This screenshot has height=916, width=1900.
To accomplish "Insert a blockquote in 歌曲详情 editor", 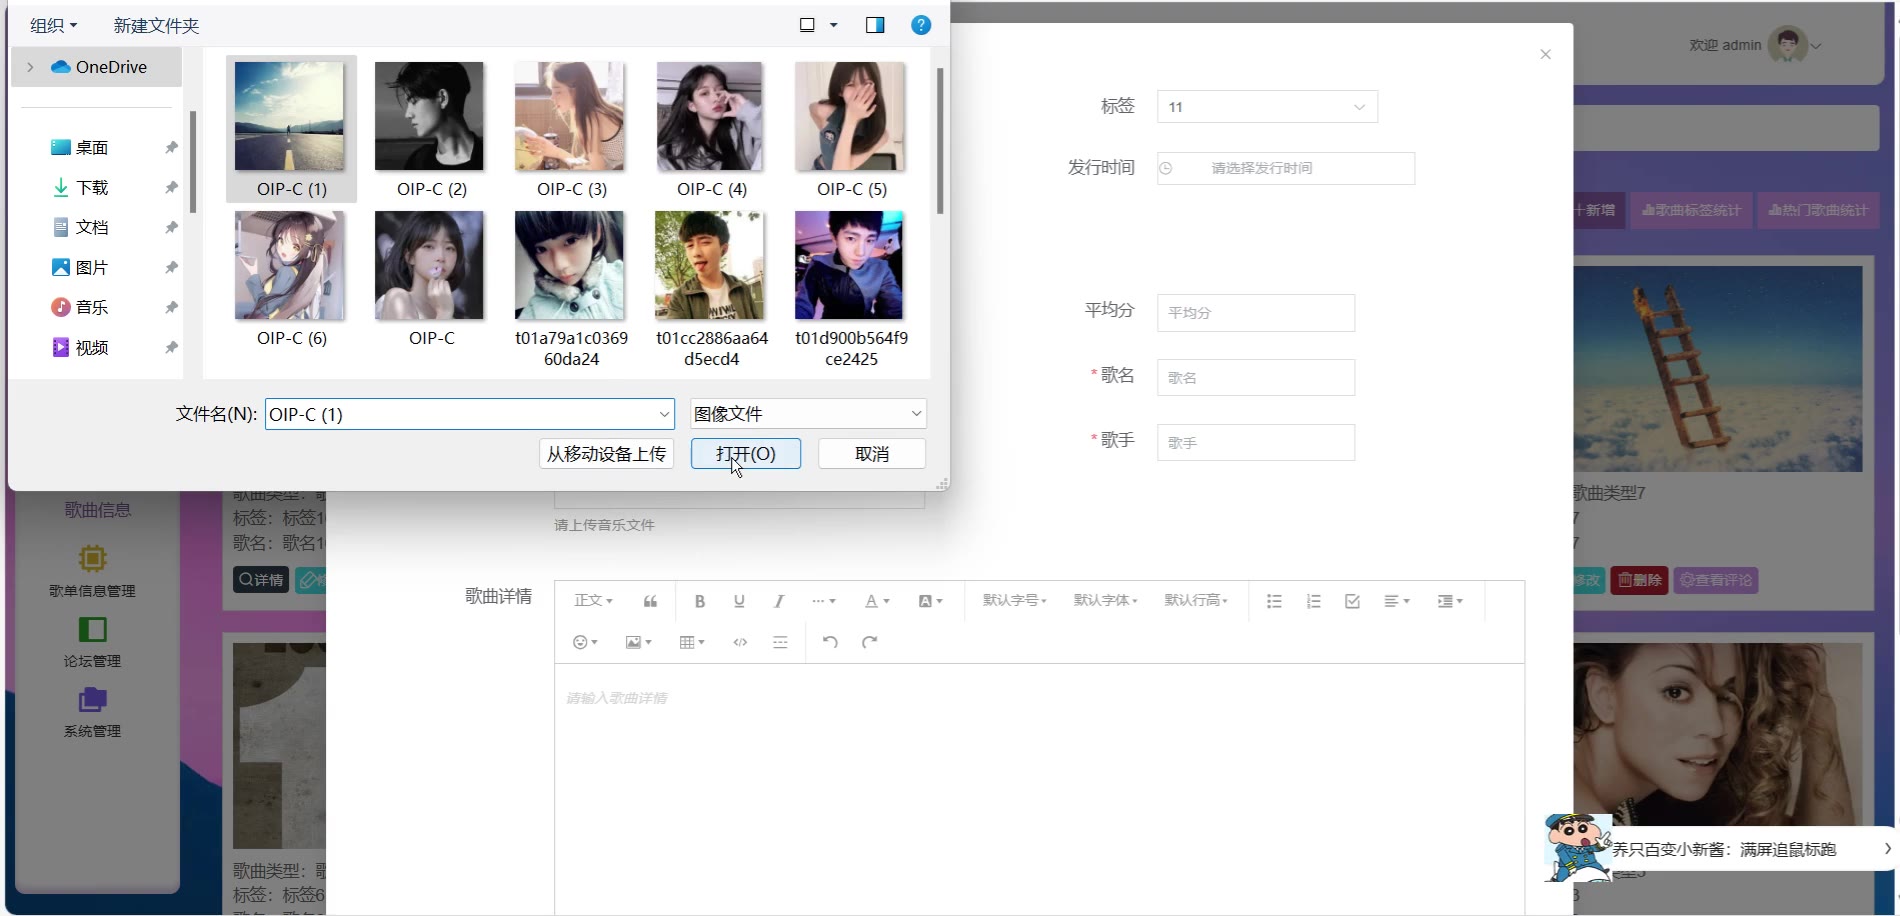I will [650, 601].
